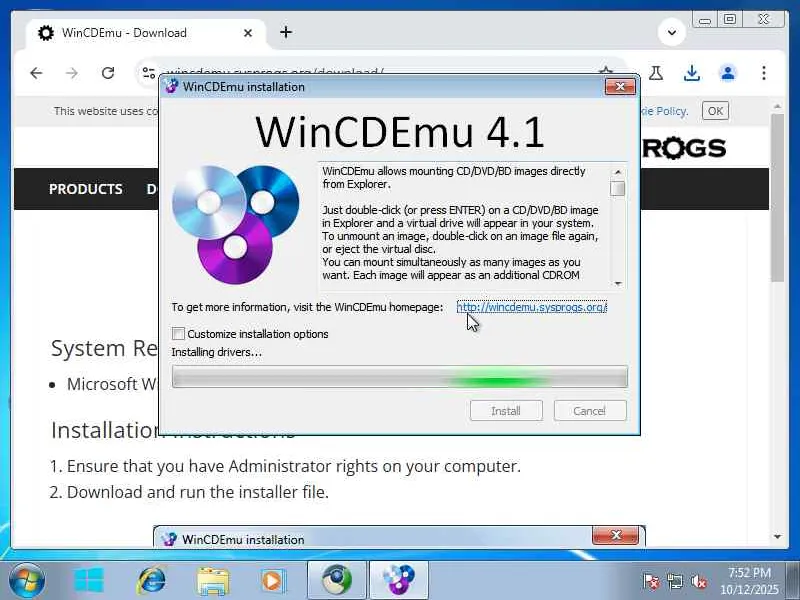800x600 pixels.
Task: Open the Action Center flag tray icon
Action: coord(652,582)
